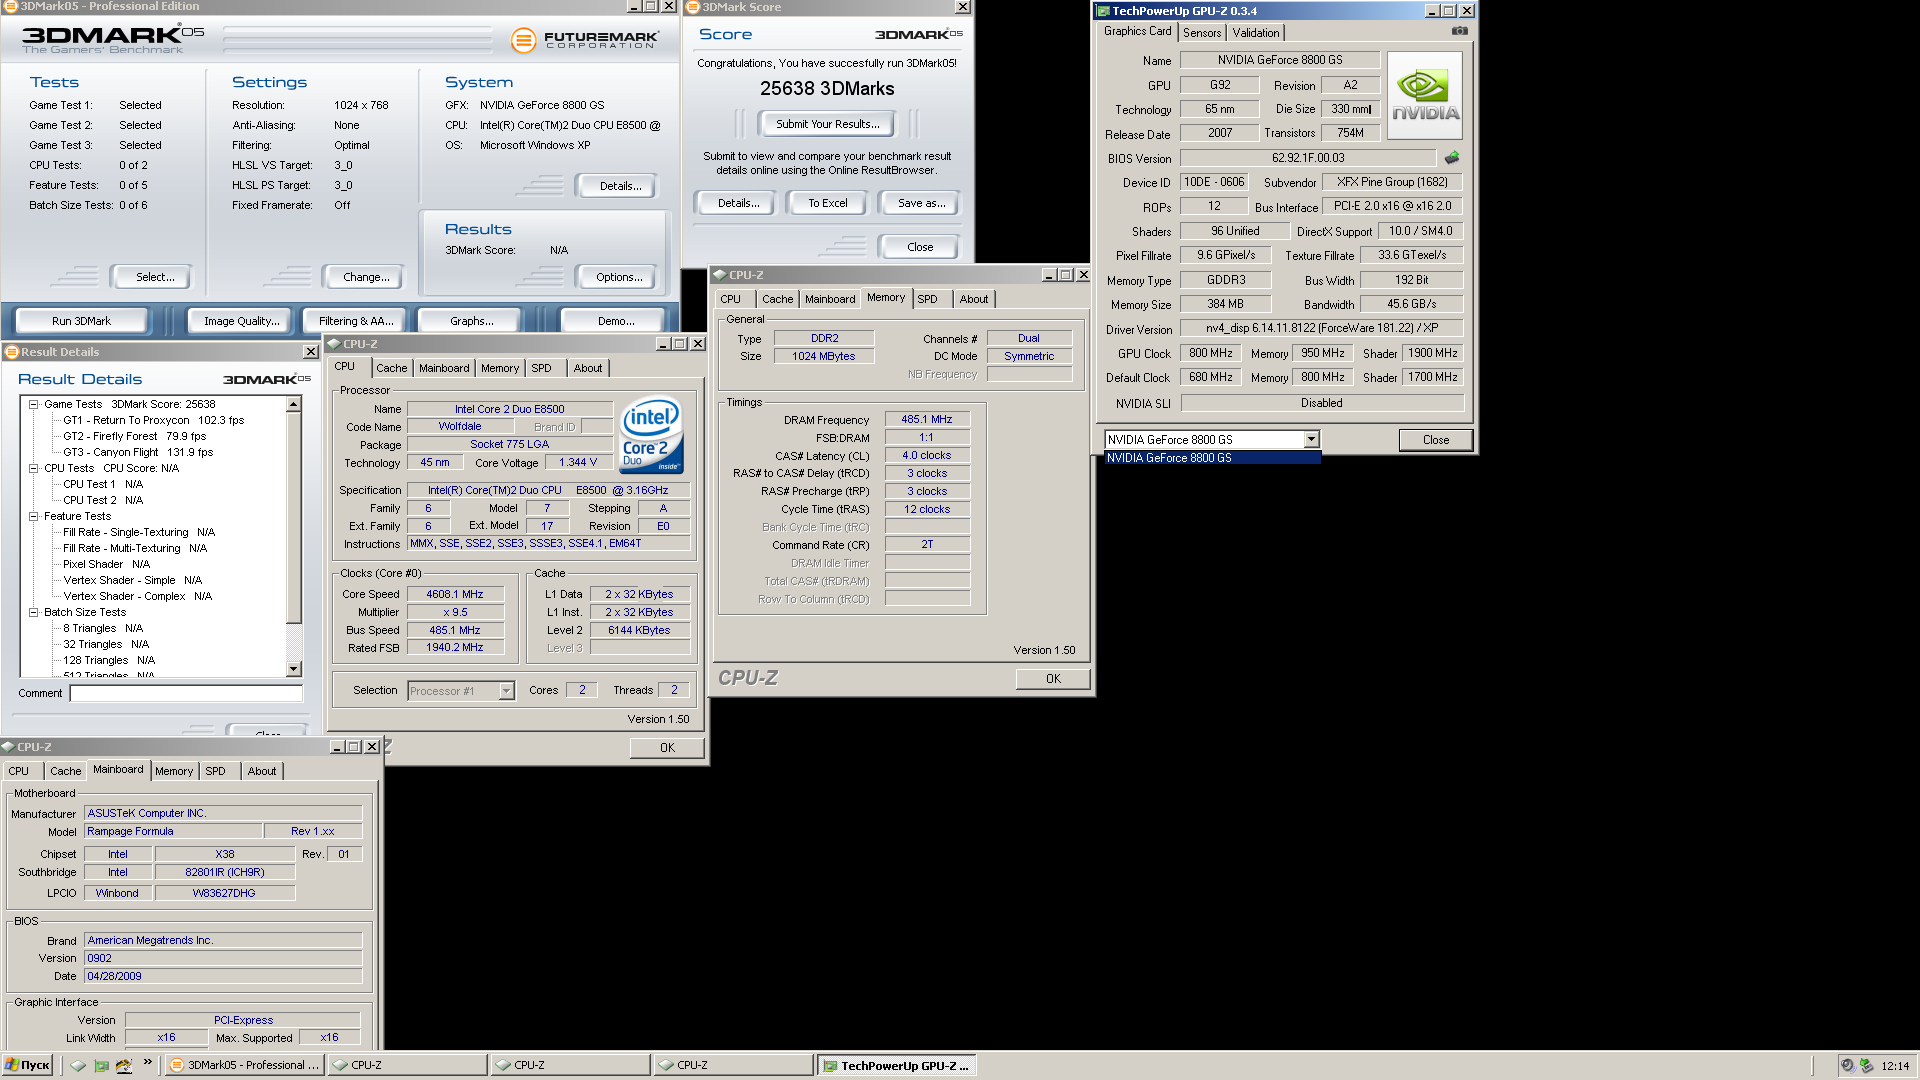The width and height of the screenshot is (1920, 1080).
Task: Click 3DMark05 Professional taskbar button
Action: pyautogui.click(x=246, y=1065)
